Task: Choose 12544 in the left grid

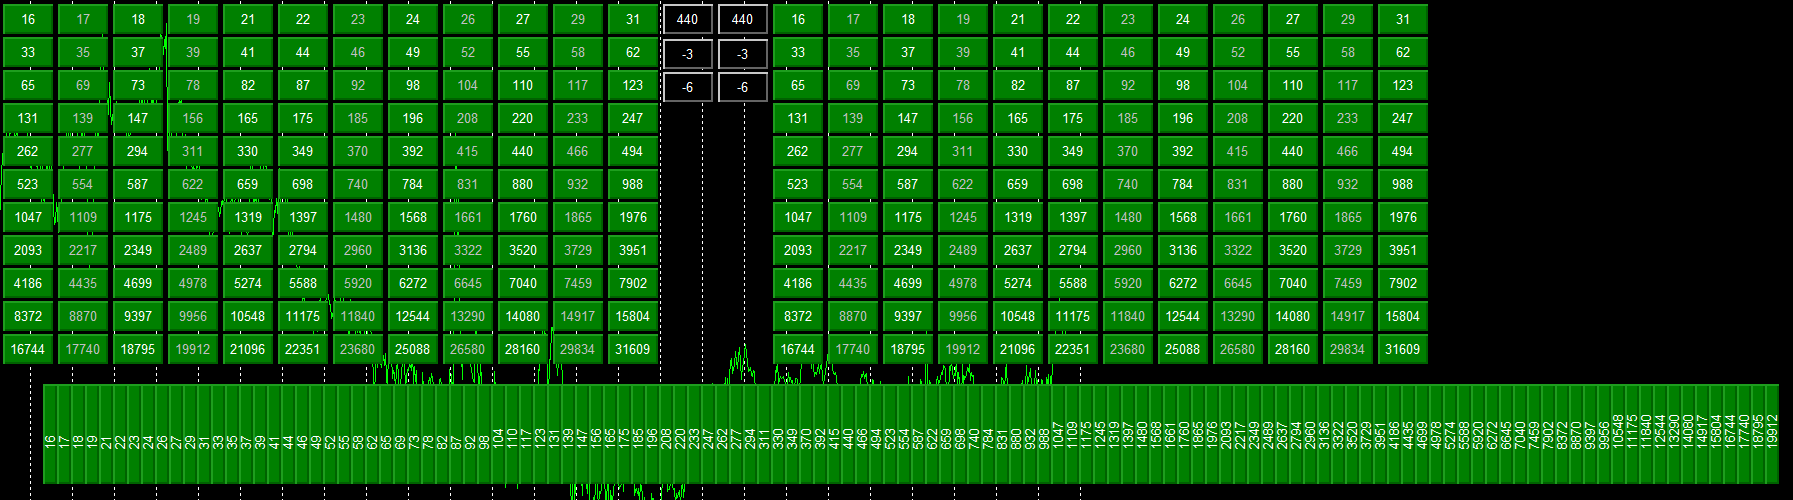Action: pos(413,316)
